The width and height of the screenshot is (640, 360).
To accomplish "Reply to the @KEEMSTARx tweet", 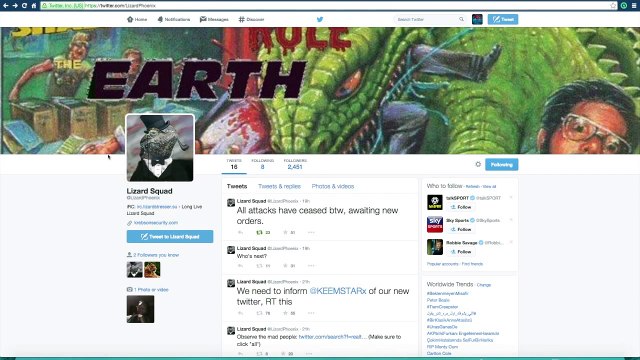I will tap(240, 313).
